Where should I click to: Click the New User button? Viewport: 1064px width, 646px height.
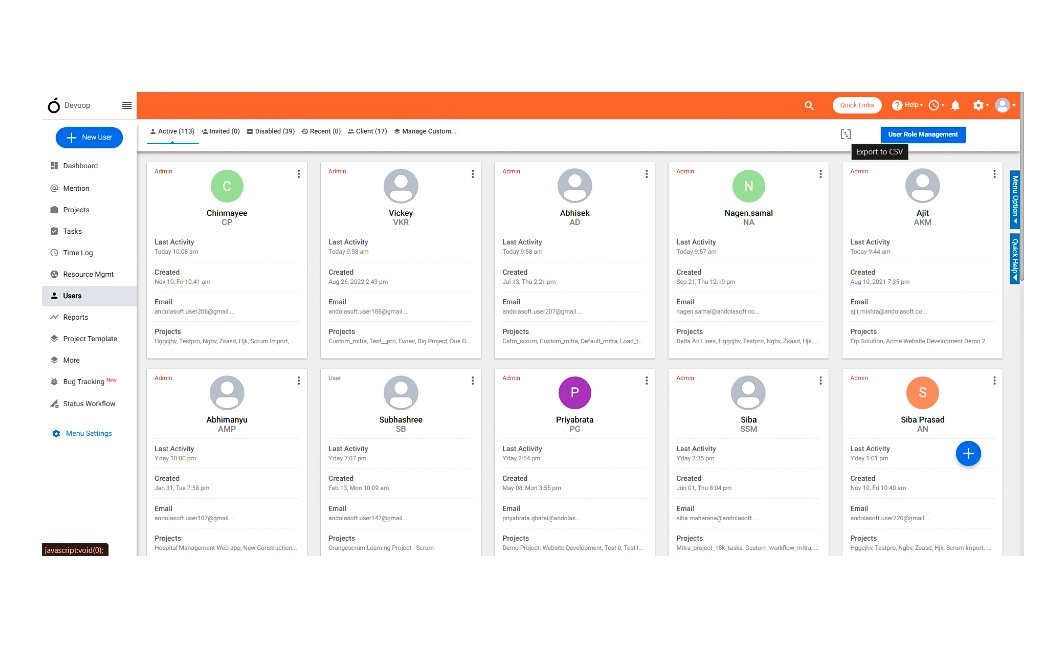point(88,137)
